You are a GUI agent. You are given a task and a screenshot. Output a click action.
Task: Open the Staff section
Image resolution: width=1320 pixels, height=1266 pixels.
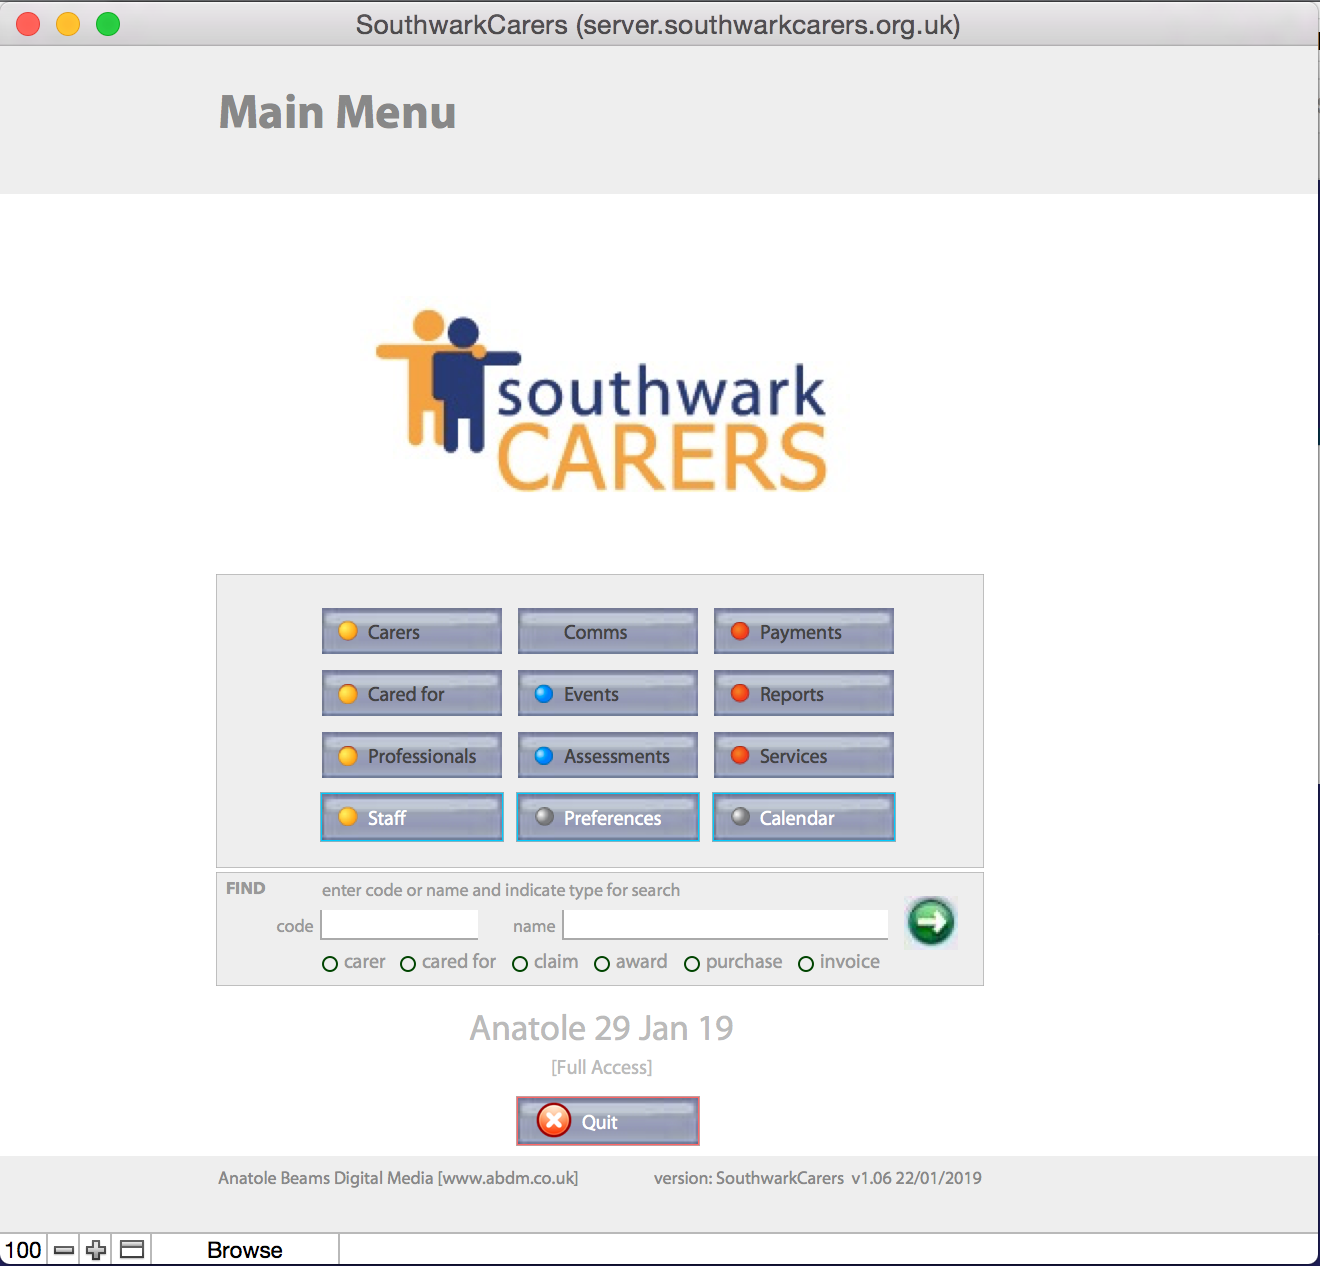coord(412,817)
